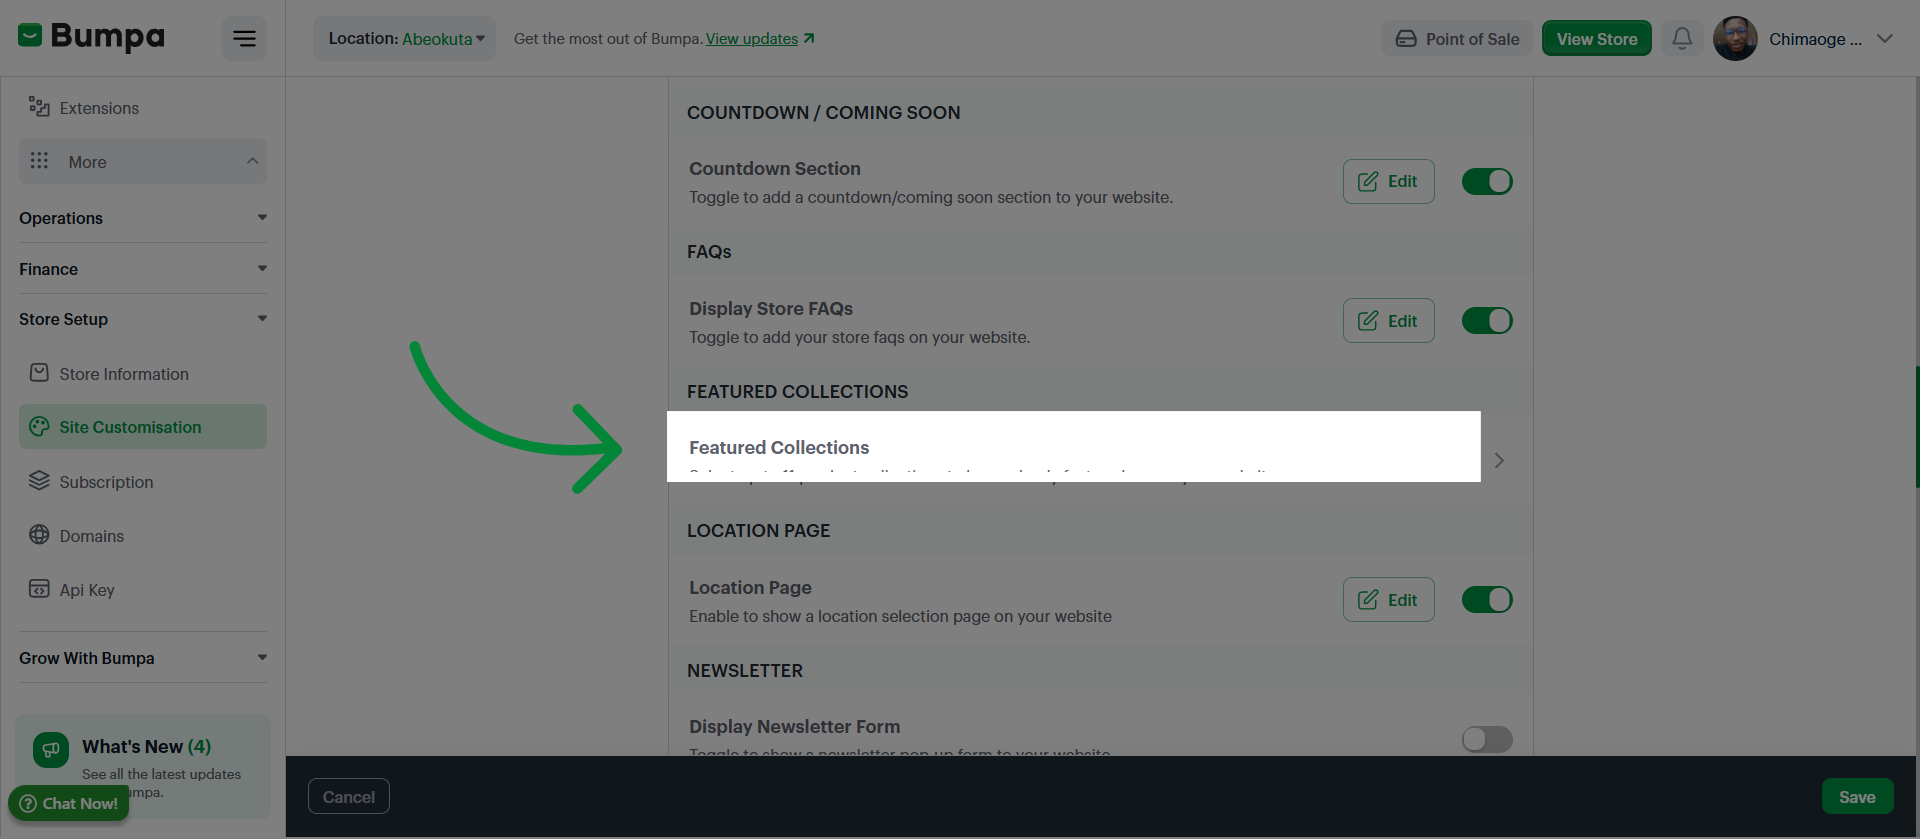The height and width of the screenshot is (839, 1920).
Task: Open the Subscription page
Action: tap(143, 482)
